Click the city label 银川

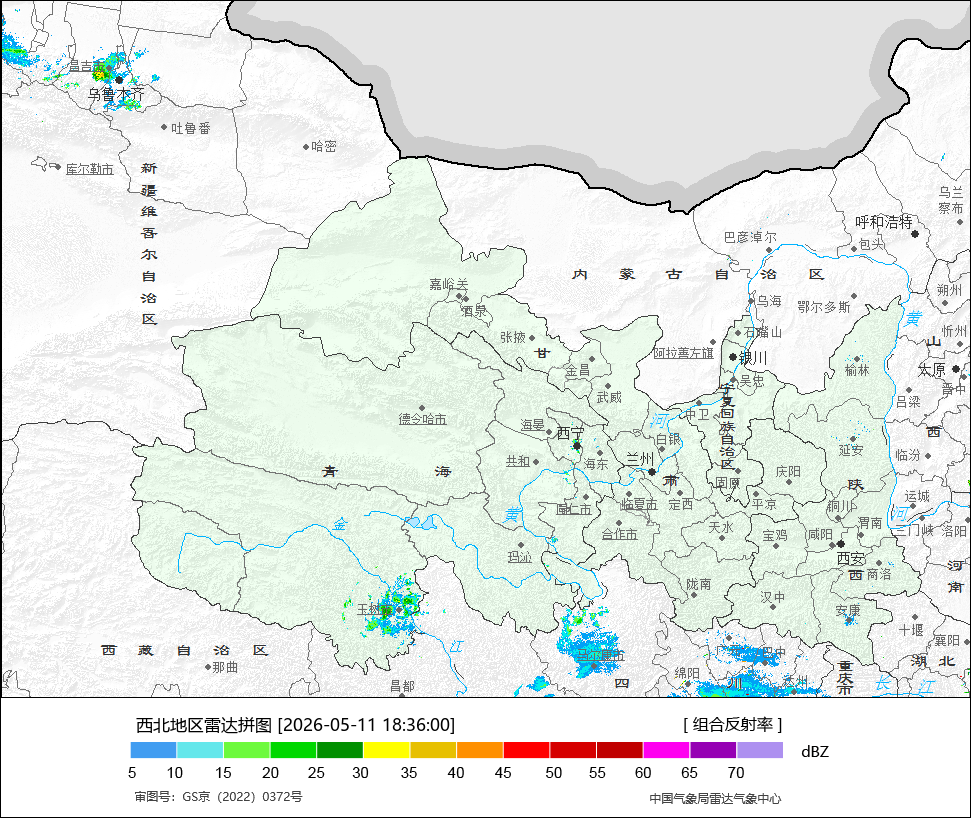tap(754, 358)
